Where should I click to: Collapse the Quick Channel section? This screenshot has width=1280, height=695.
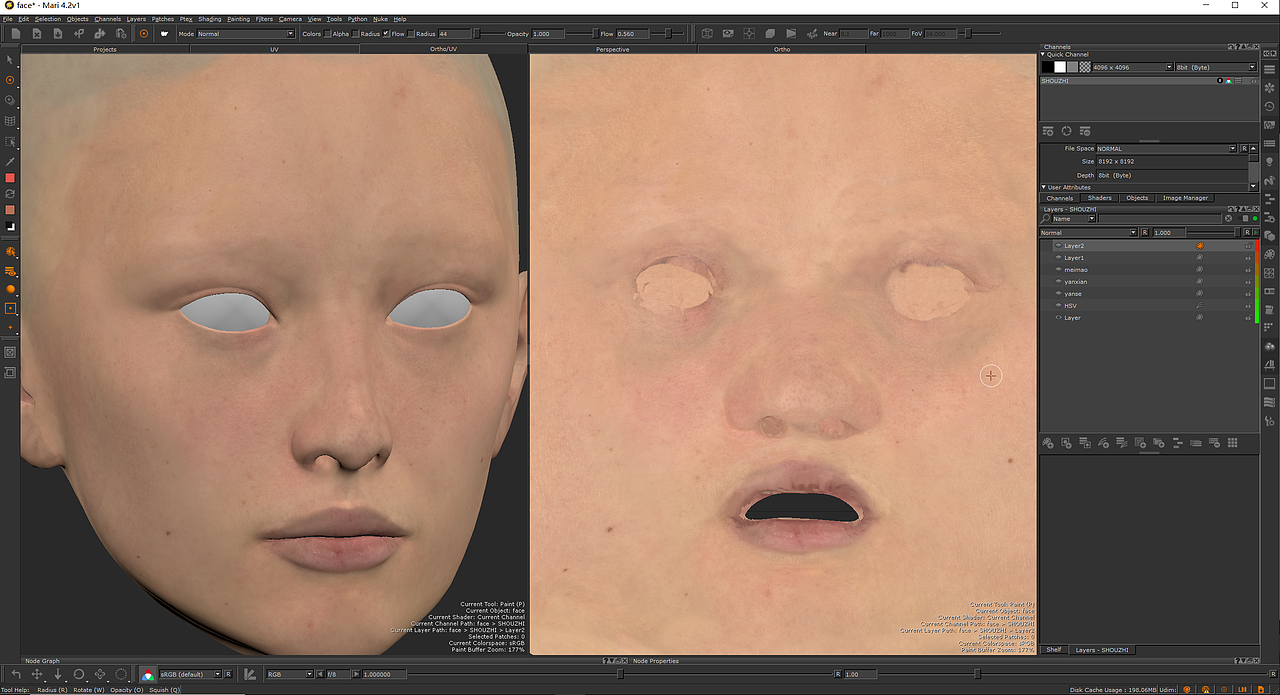[1045, 54]
